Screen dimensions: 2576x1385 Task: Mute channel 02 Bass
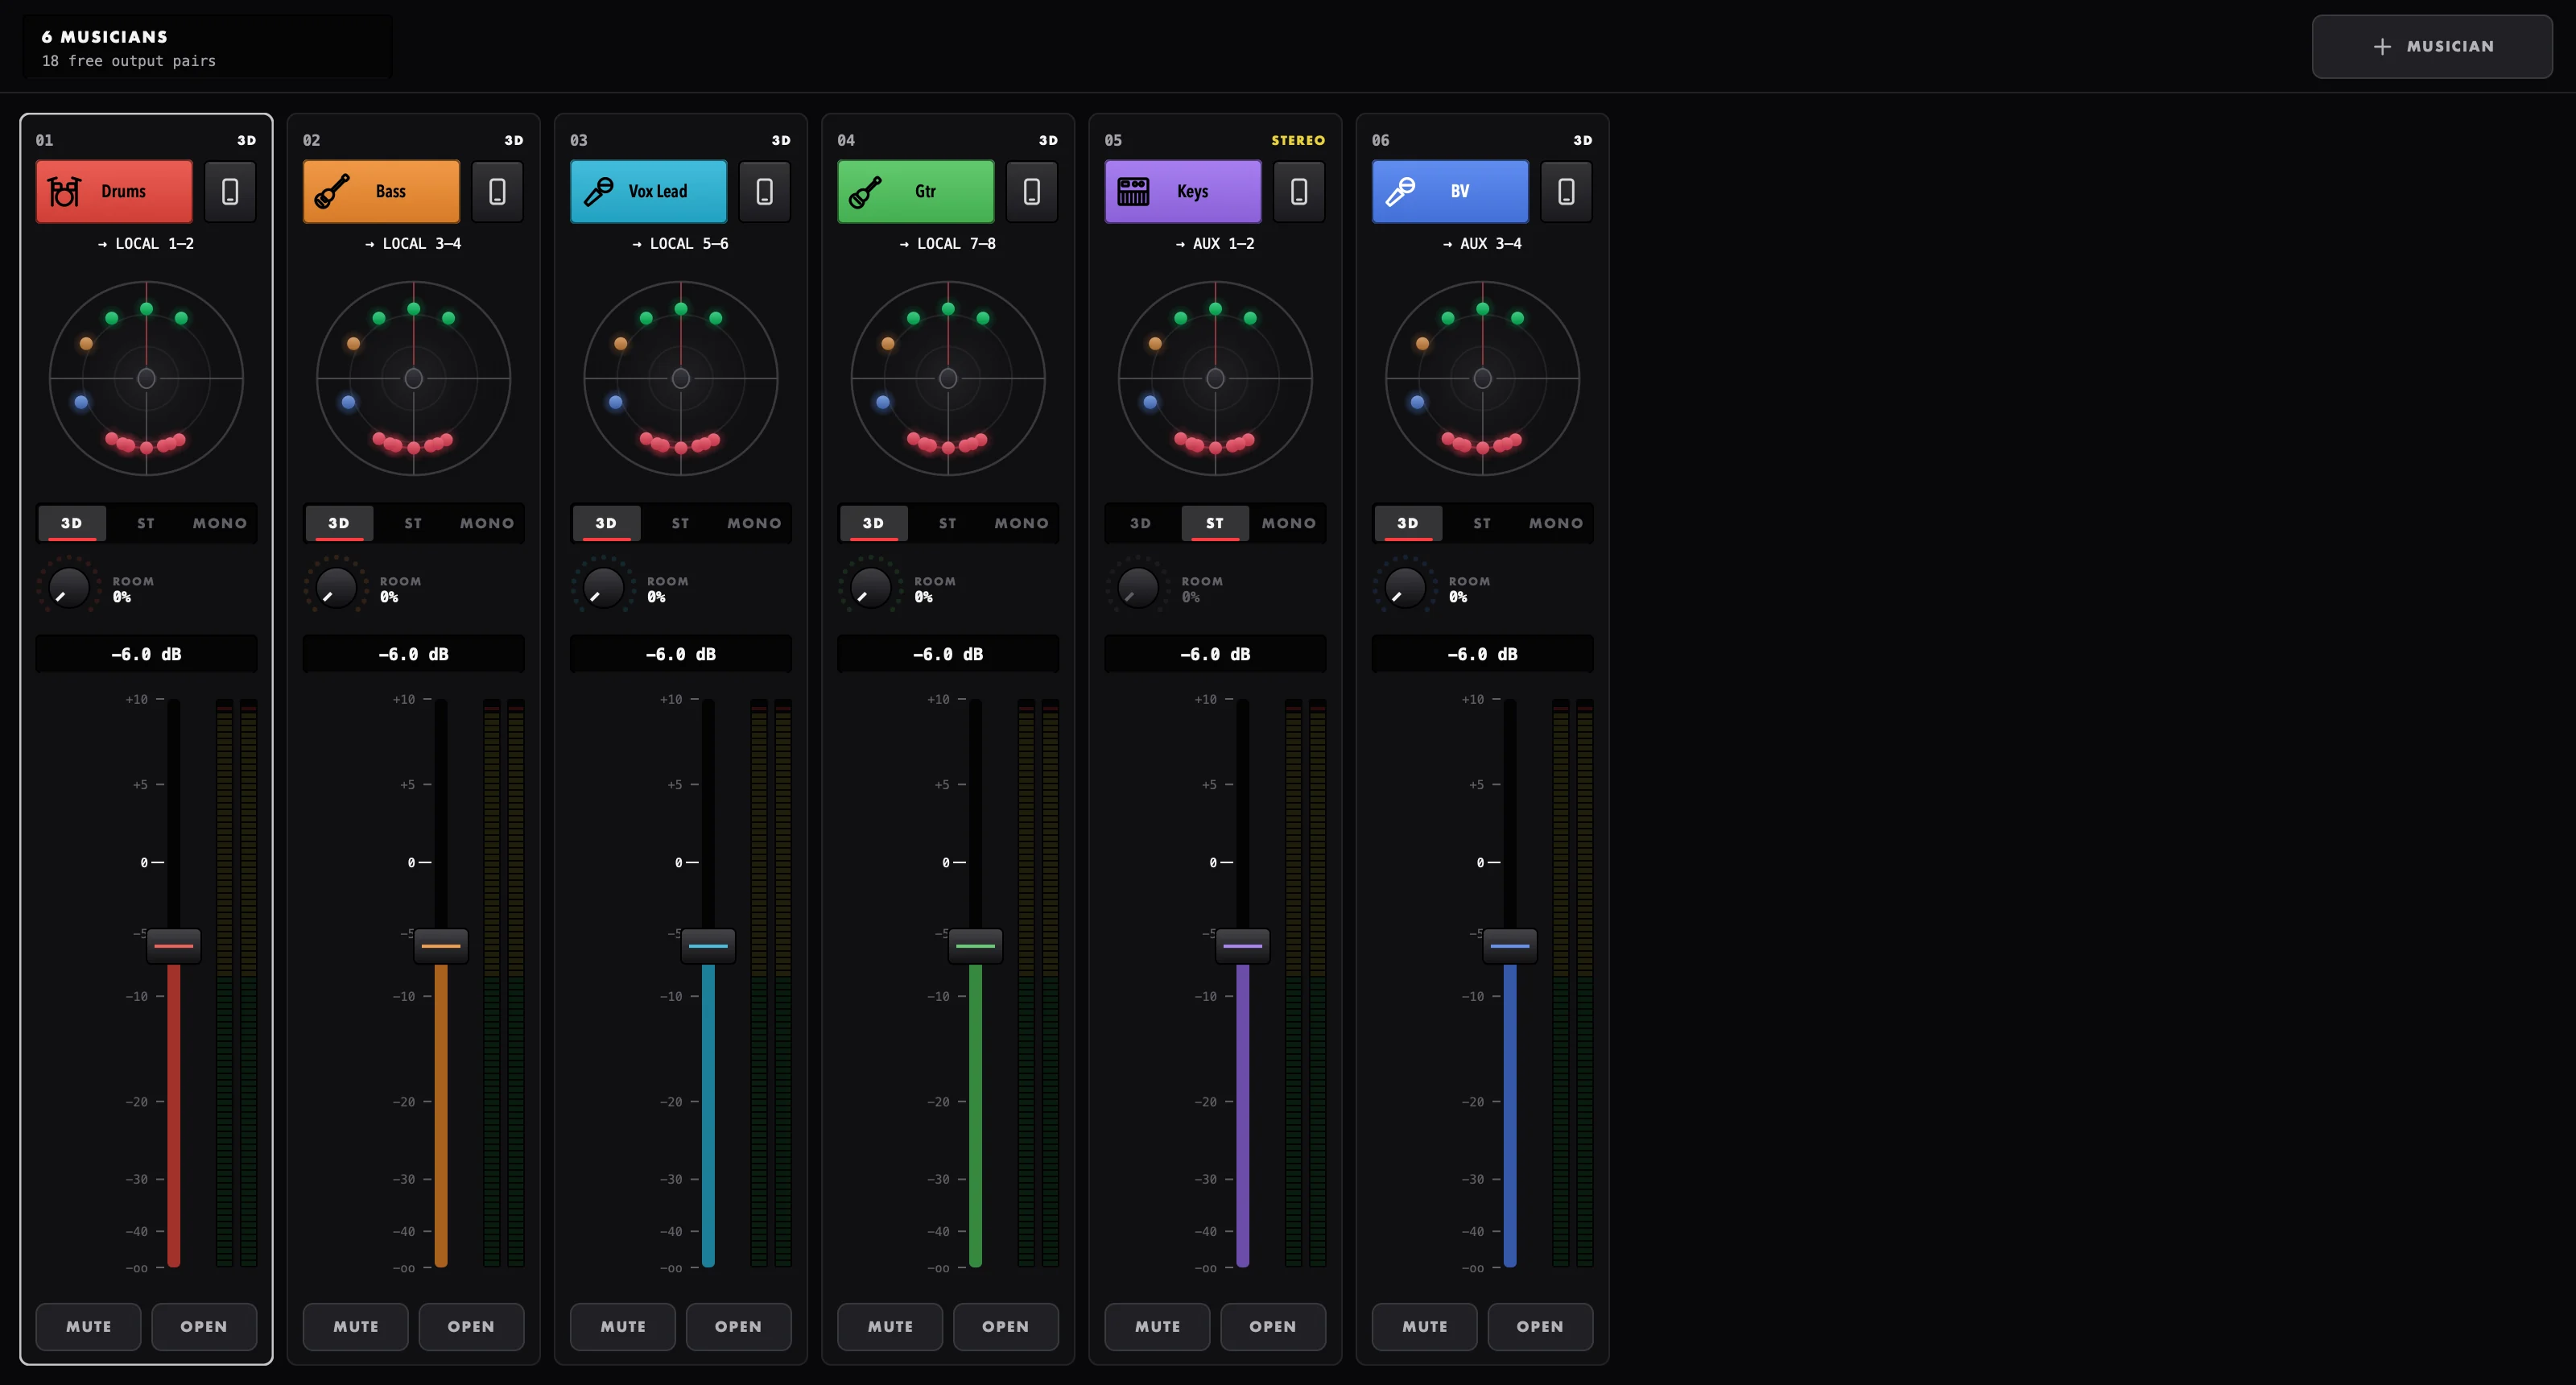[356, 1326]
